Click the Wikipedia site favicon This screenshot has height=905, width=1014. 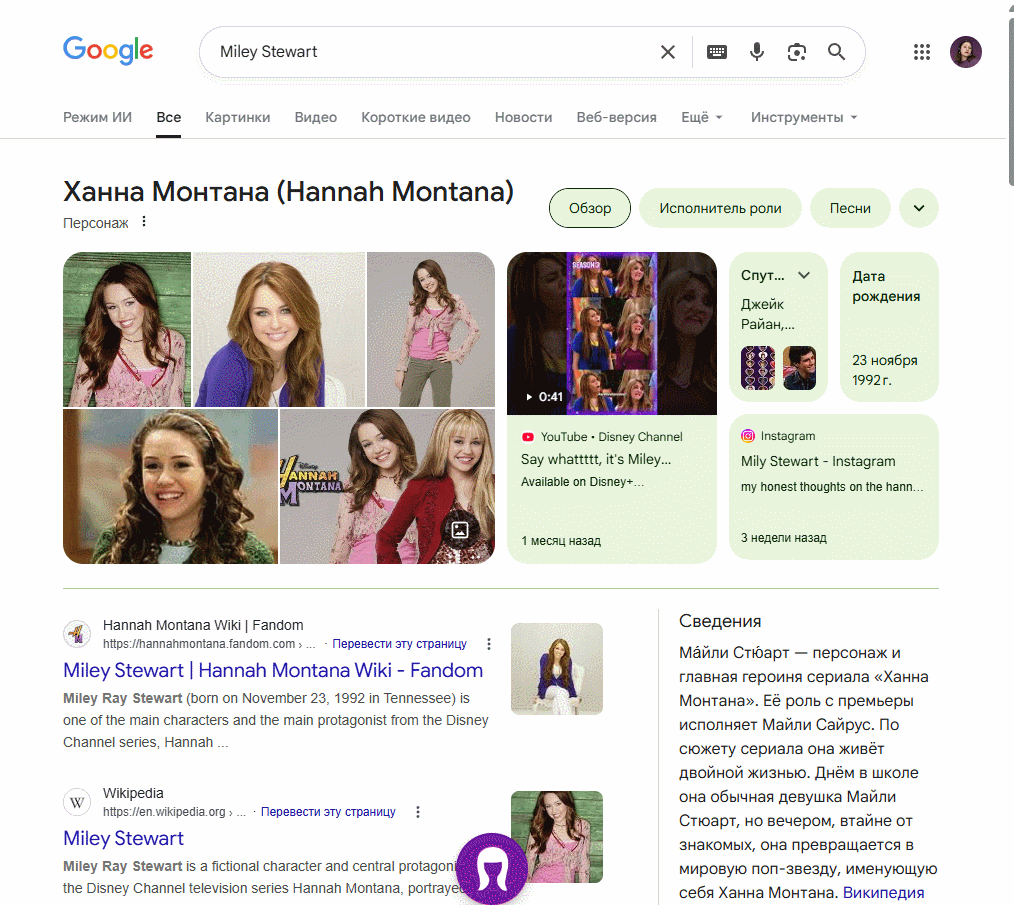pyautogui.click(x=77, y=802)
